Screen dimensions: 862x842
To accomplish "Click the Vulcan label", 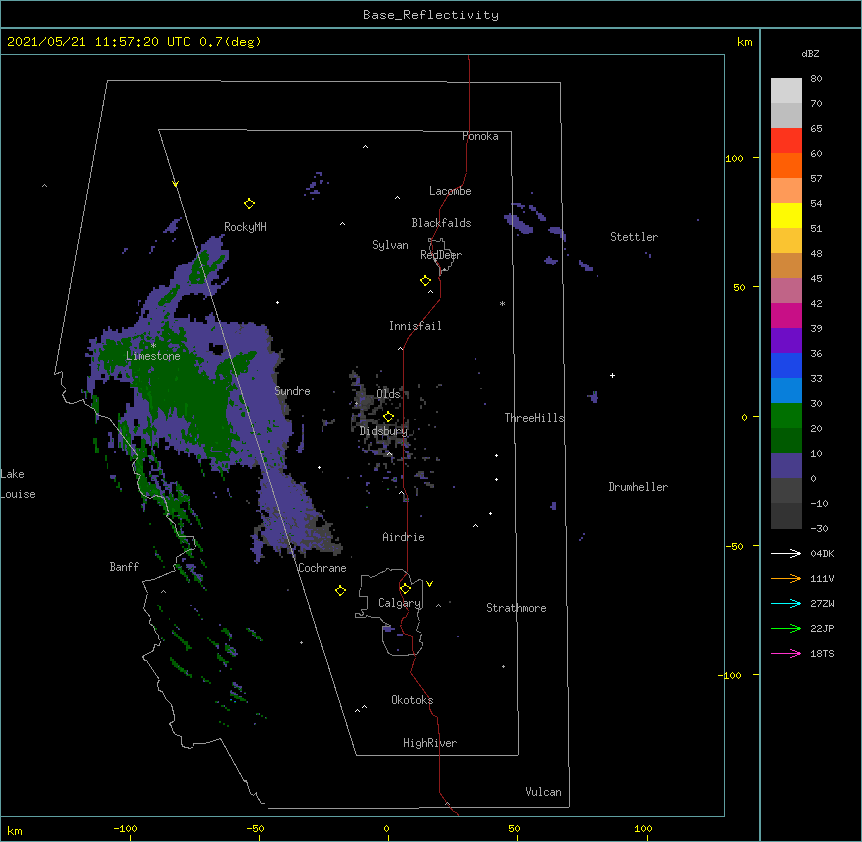I will [x=543, y=792].
